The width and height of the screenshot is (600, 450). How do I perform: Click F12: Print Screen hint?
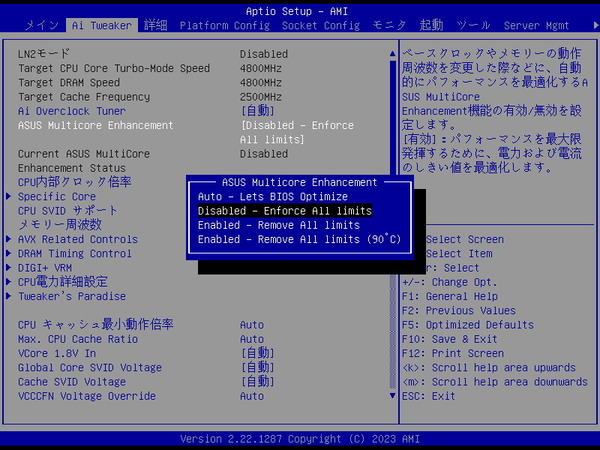[x=453, y=353]
